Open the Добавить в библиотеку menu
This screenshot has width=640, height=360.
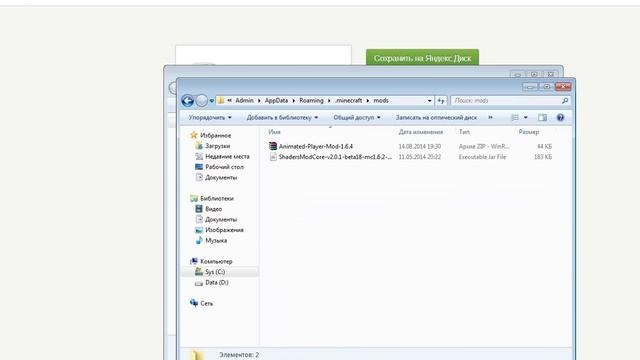click(282, 118)
